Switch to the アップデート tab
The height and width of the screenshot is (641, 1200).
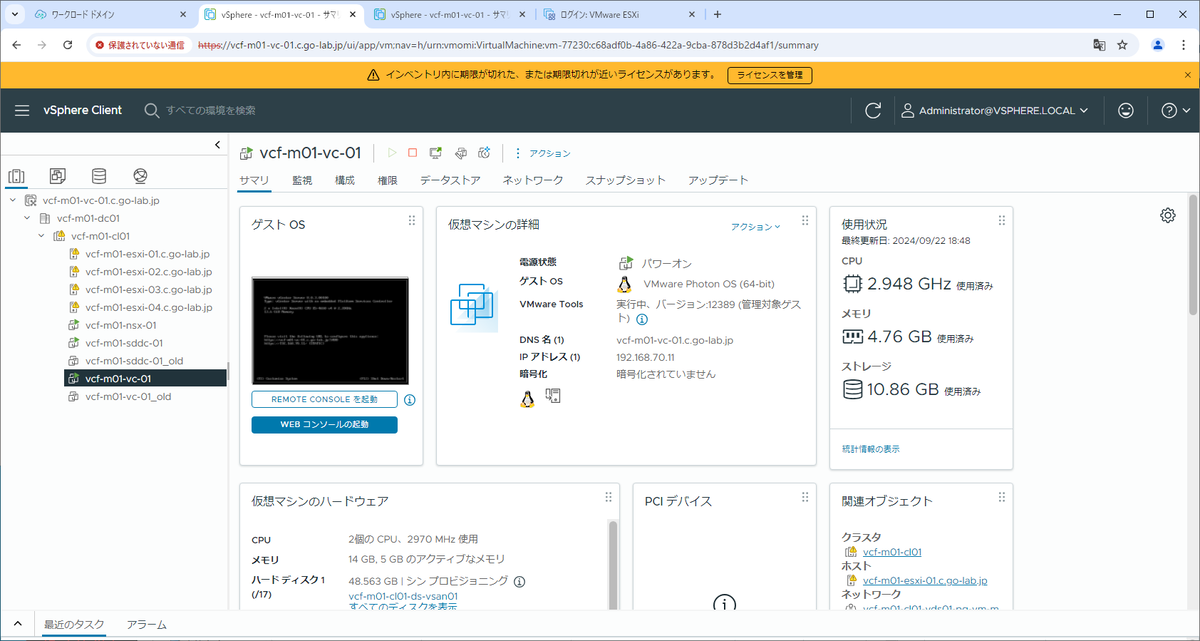[x=718, y=180]
